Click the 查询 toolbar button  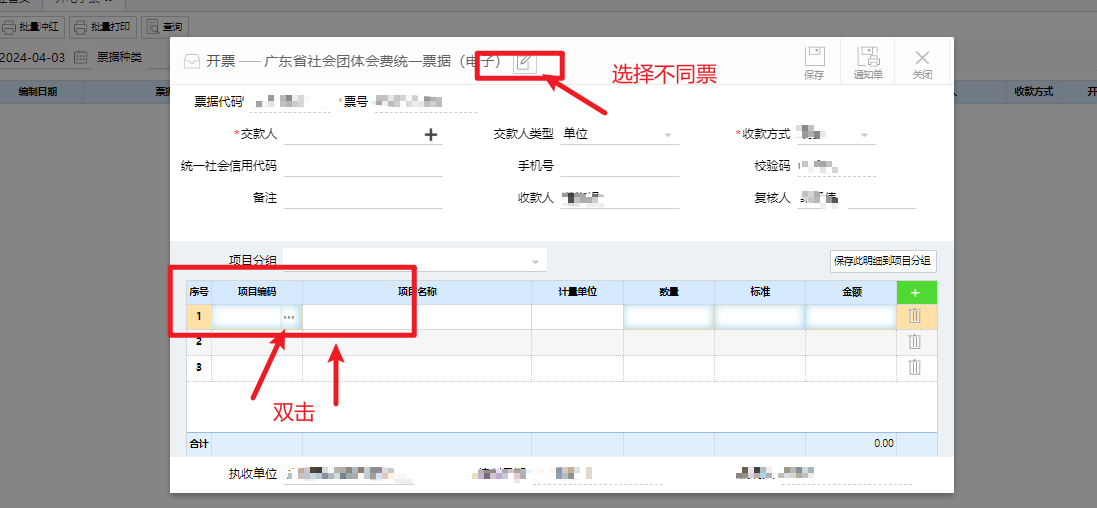(165, 26)
